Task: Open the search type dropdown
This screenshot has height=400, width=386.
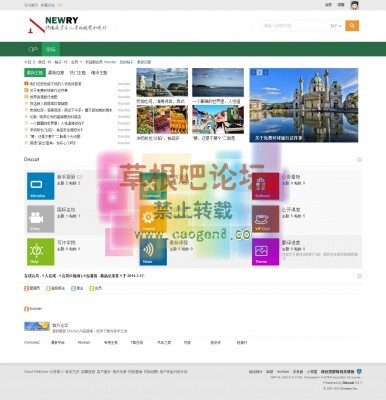Action: click(336, 26)
